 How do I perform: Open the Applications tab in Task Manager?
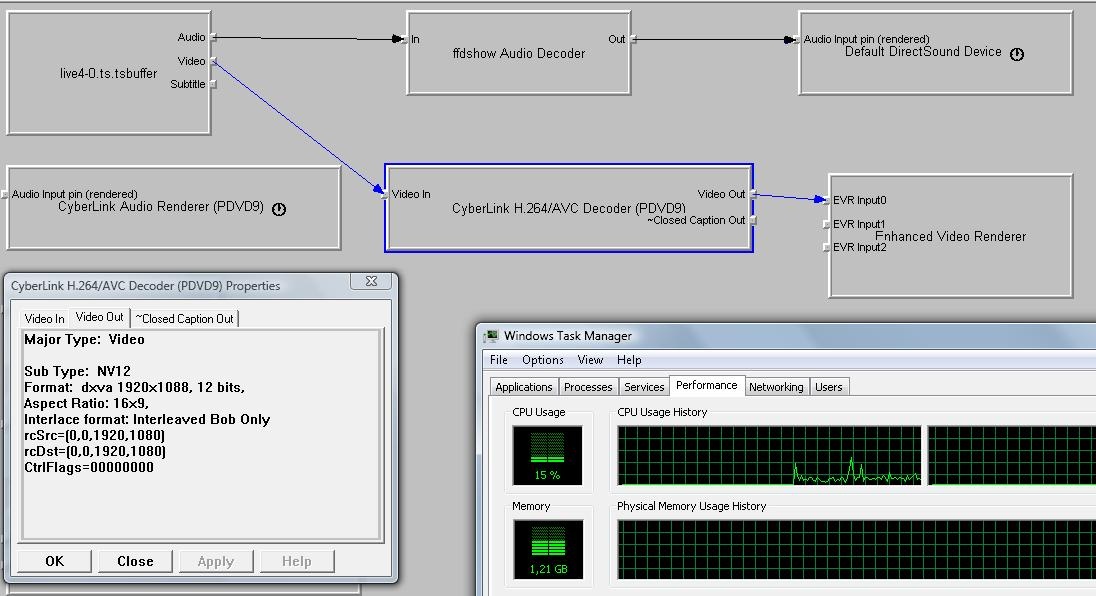point(524,387)
